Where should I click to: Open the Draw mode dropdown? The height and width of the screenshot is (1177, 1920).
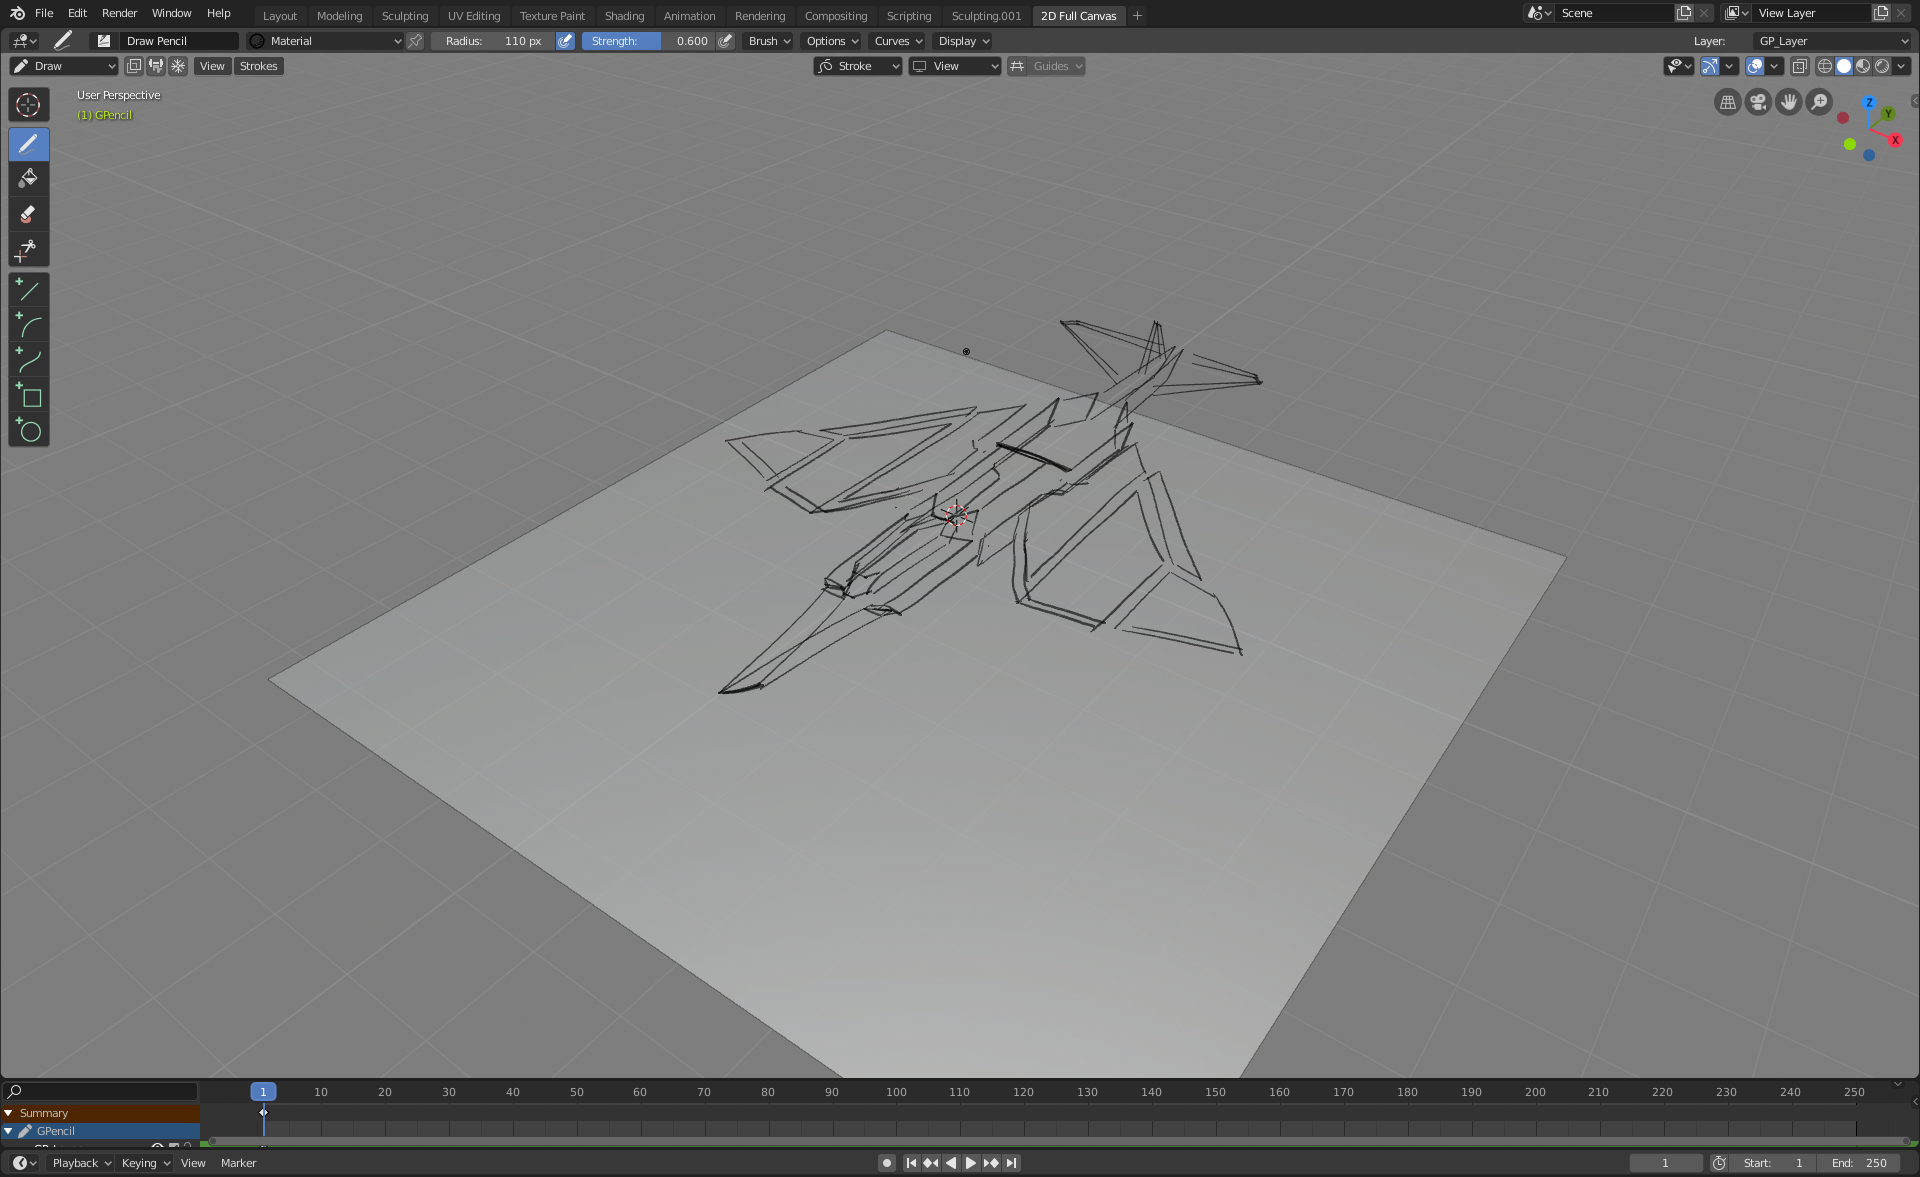point(64,66)
